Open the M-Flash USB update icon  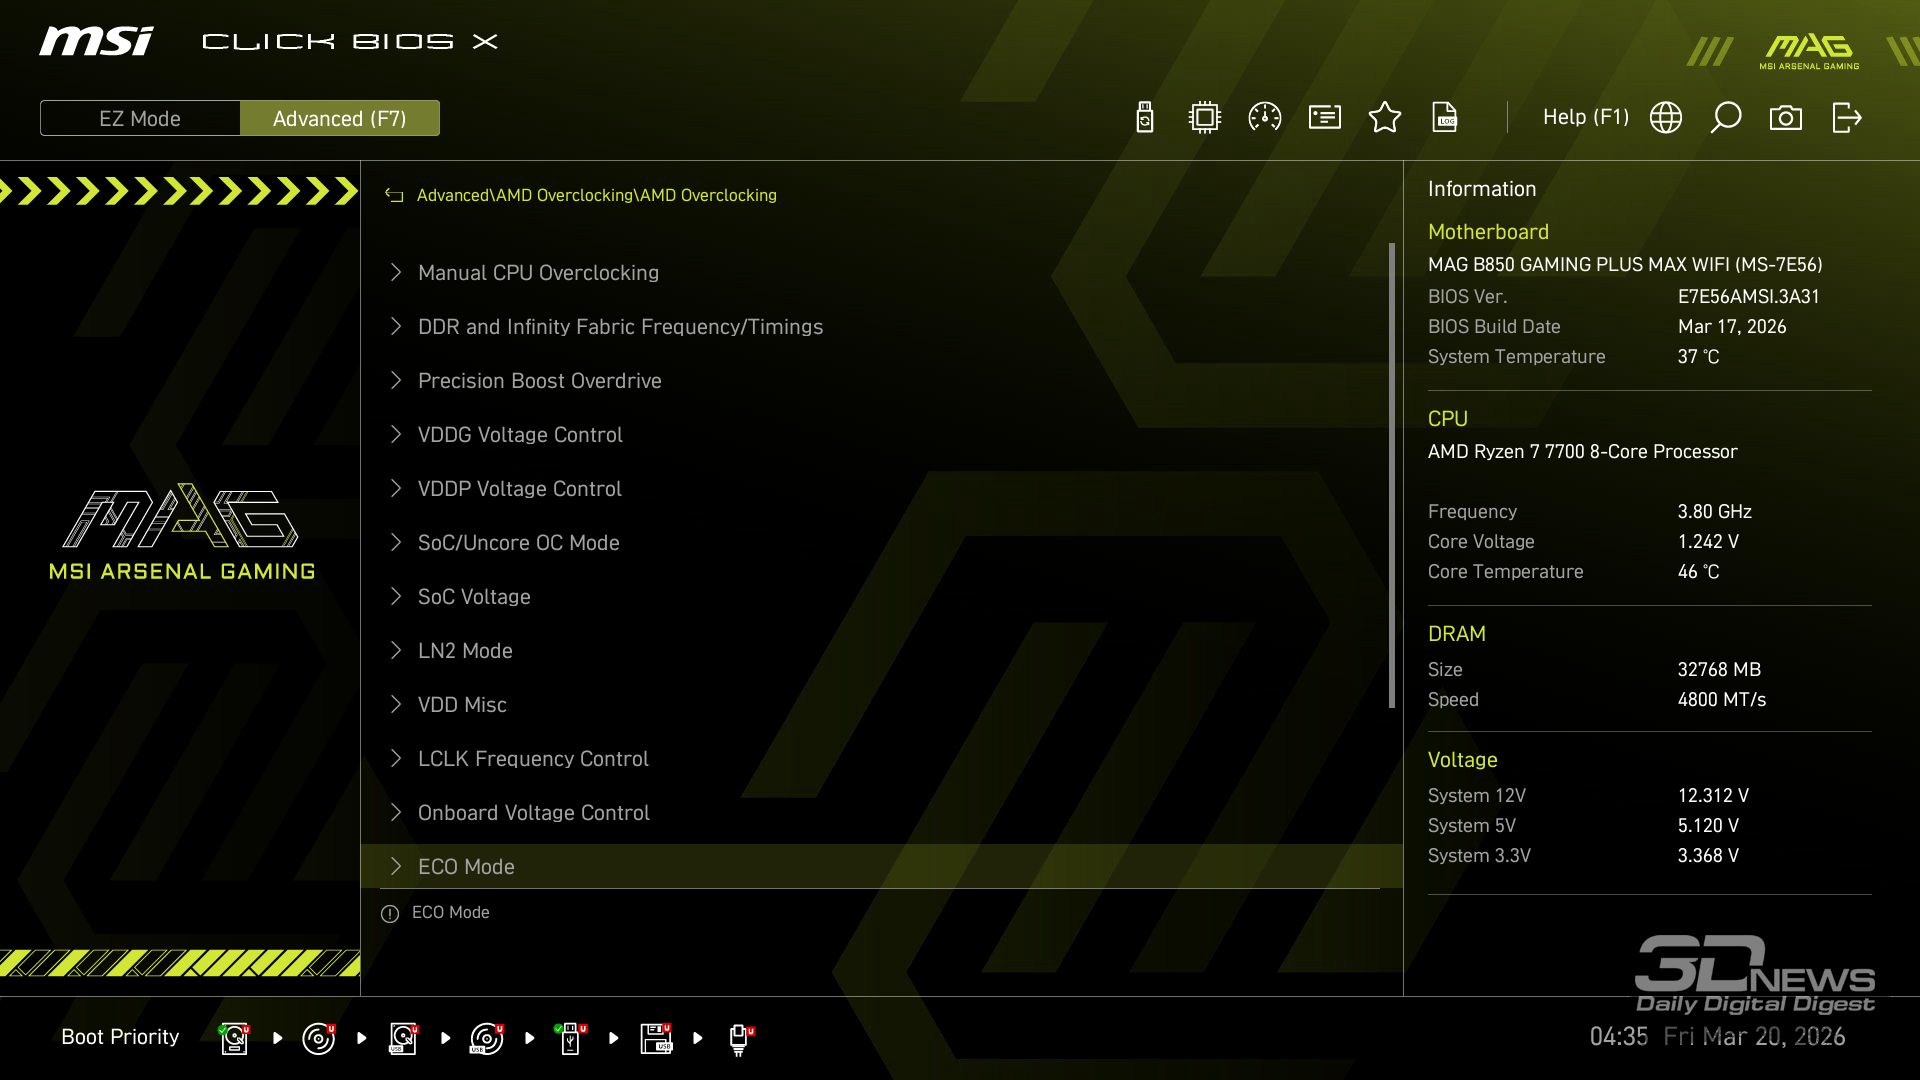1145,118
